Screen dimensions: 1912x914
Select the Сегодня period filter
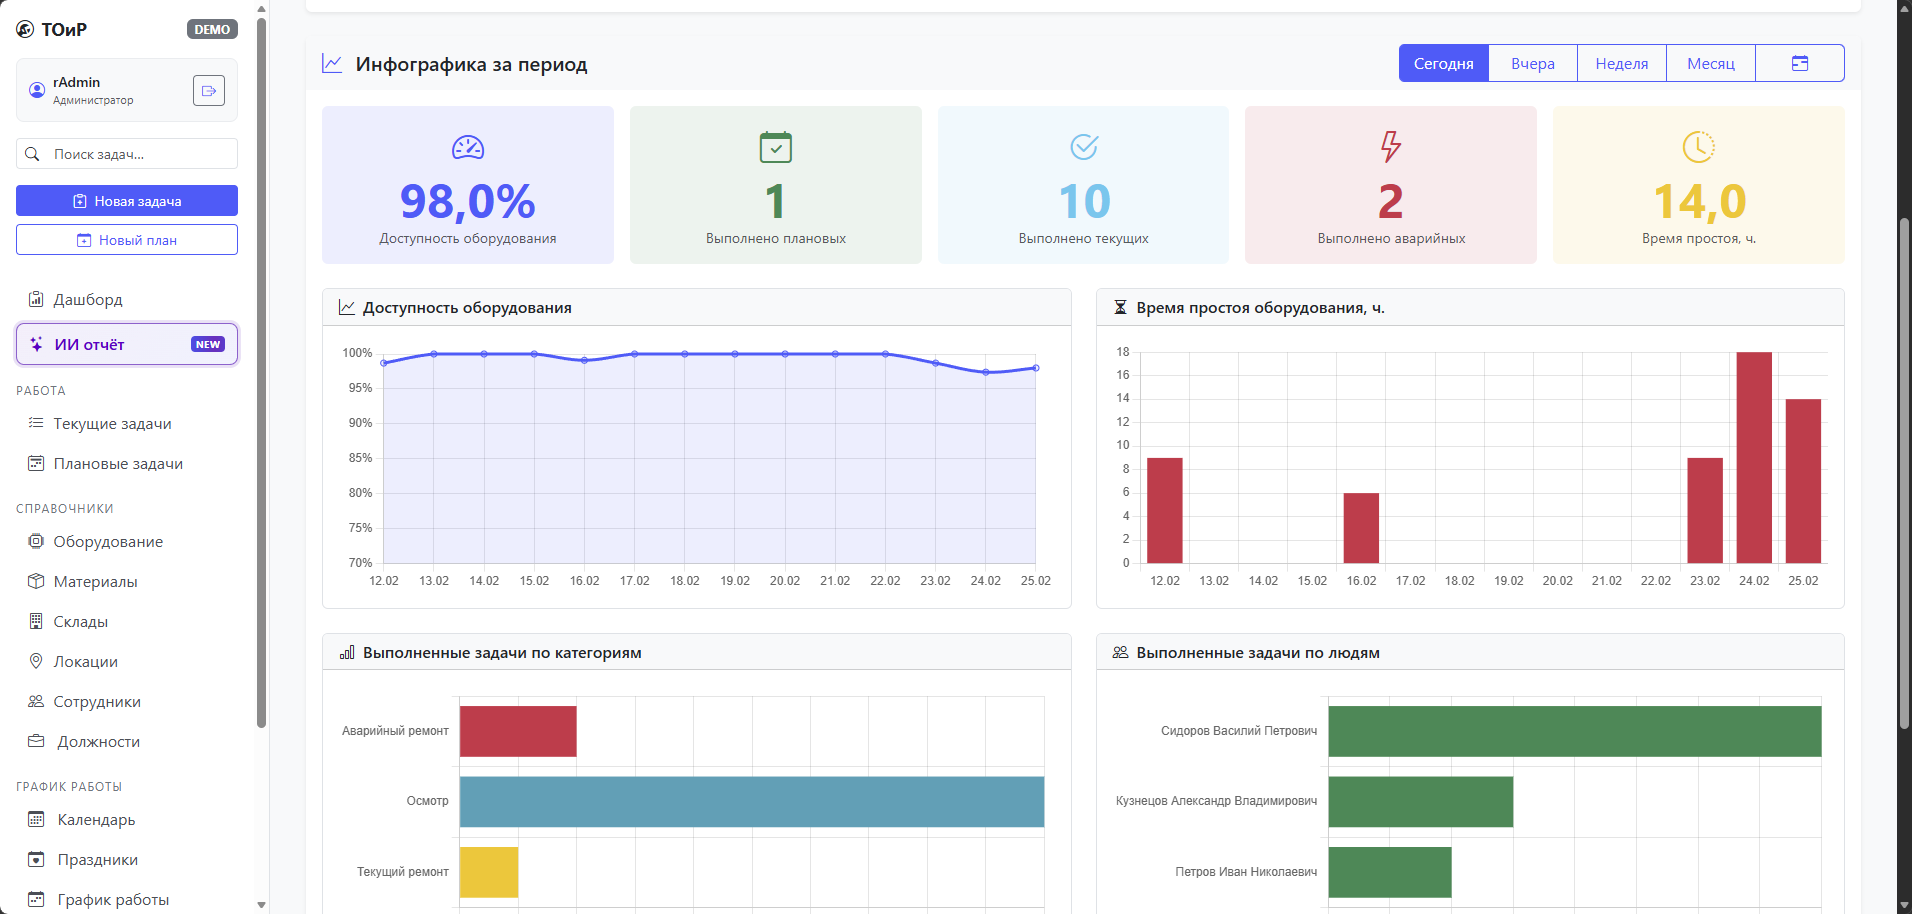click(x=1443, y=63)
